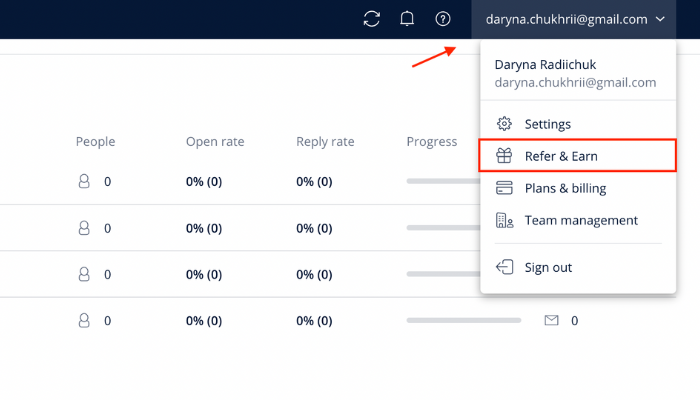Click the progress bar in the last row
Viewport: 700px width, 400px height.
point(463,320)
